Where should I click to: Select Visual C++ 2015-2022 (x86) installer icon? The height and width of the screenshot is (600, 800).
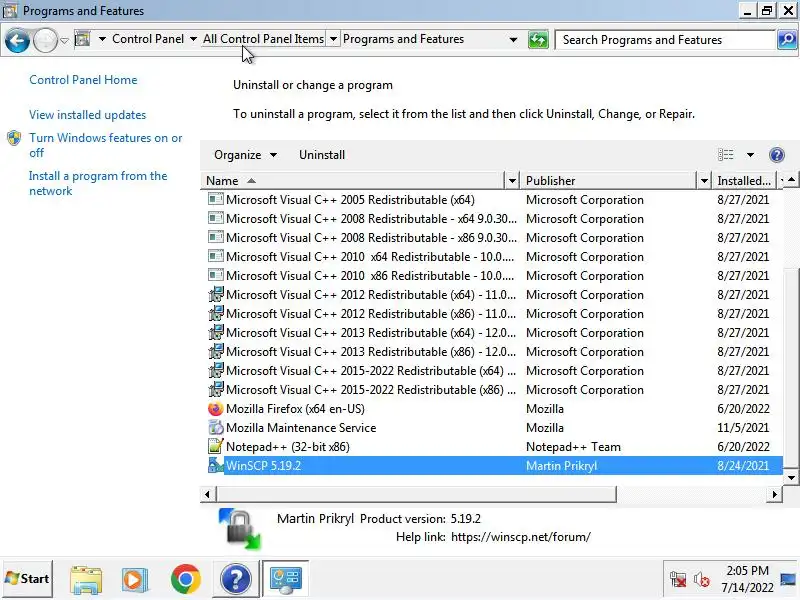click(x=216, y=390)
